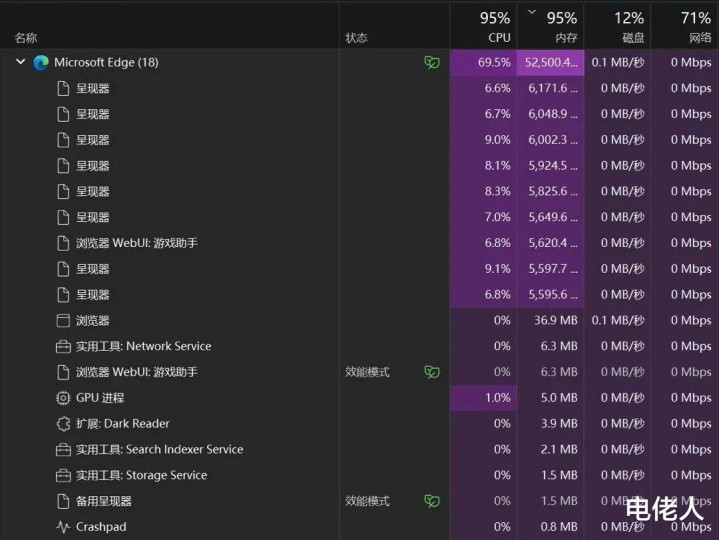Click the 1.0% CPU cell of GPU 进程
Viewport: 719px width, 540px height.
pos(483,398)
